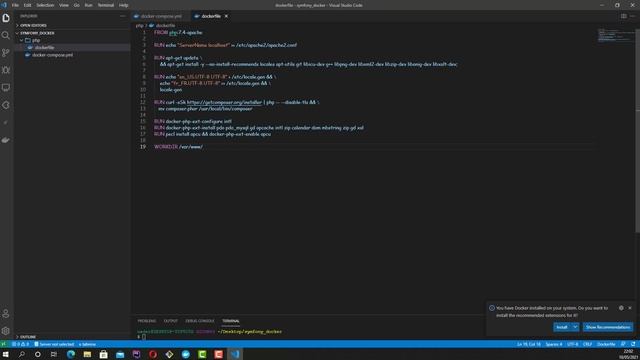Open the Install button dropdown arrow
This screenshot has height=360, width=640.
(x=575, y=327)
